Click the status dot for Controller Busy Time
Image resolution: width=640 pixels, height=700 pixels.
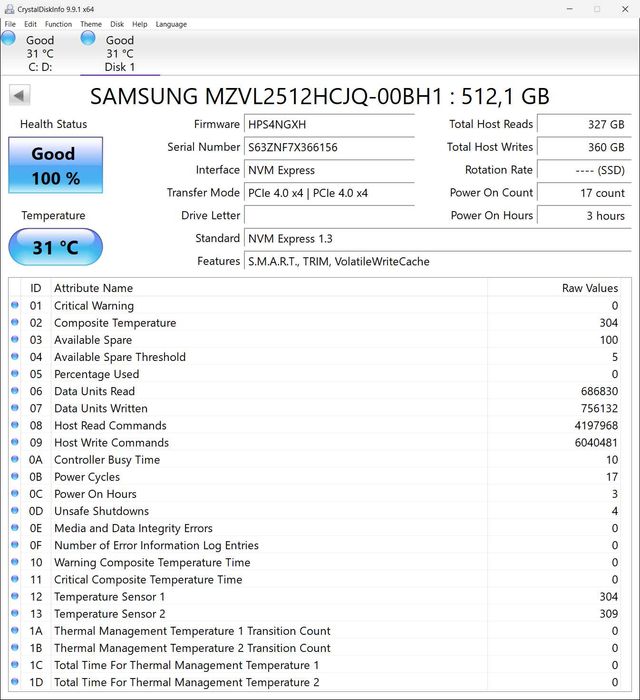click(x=15, y=459)
